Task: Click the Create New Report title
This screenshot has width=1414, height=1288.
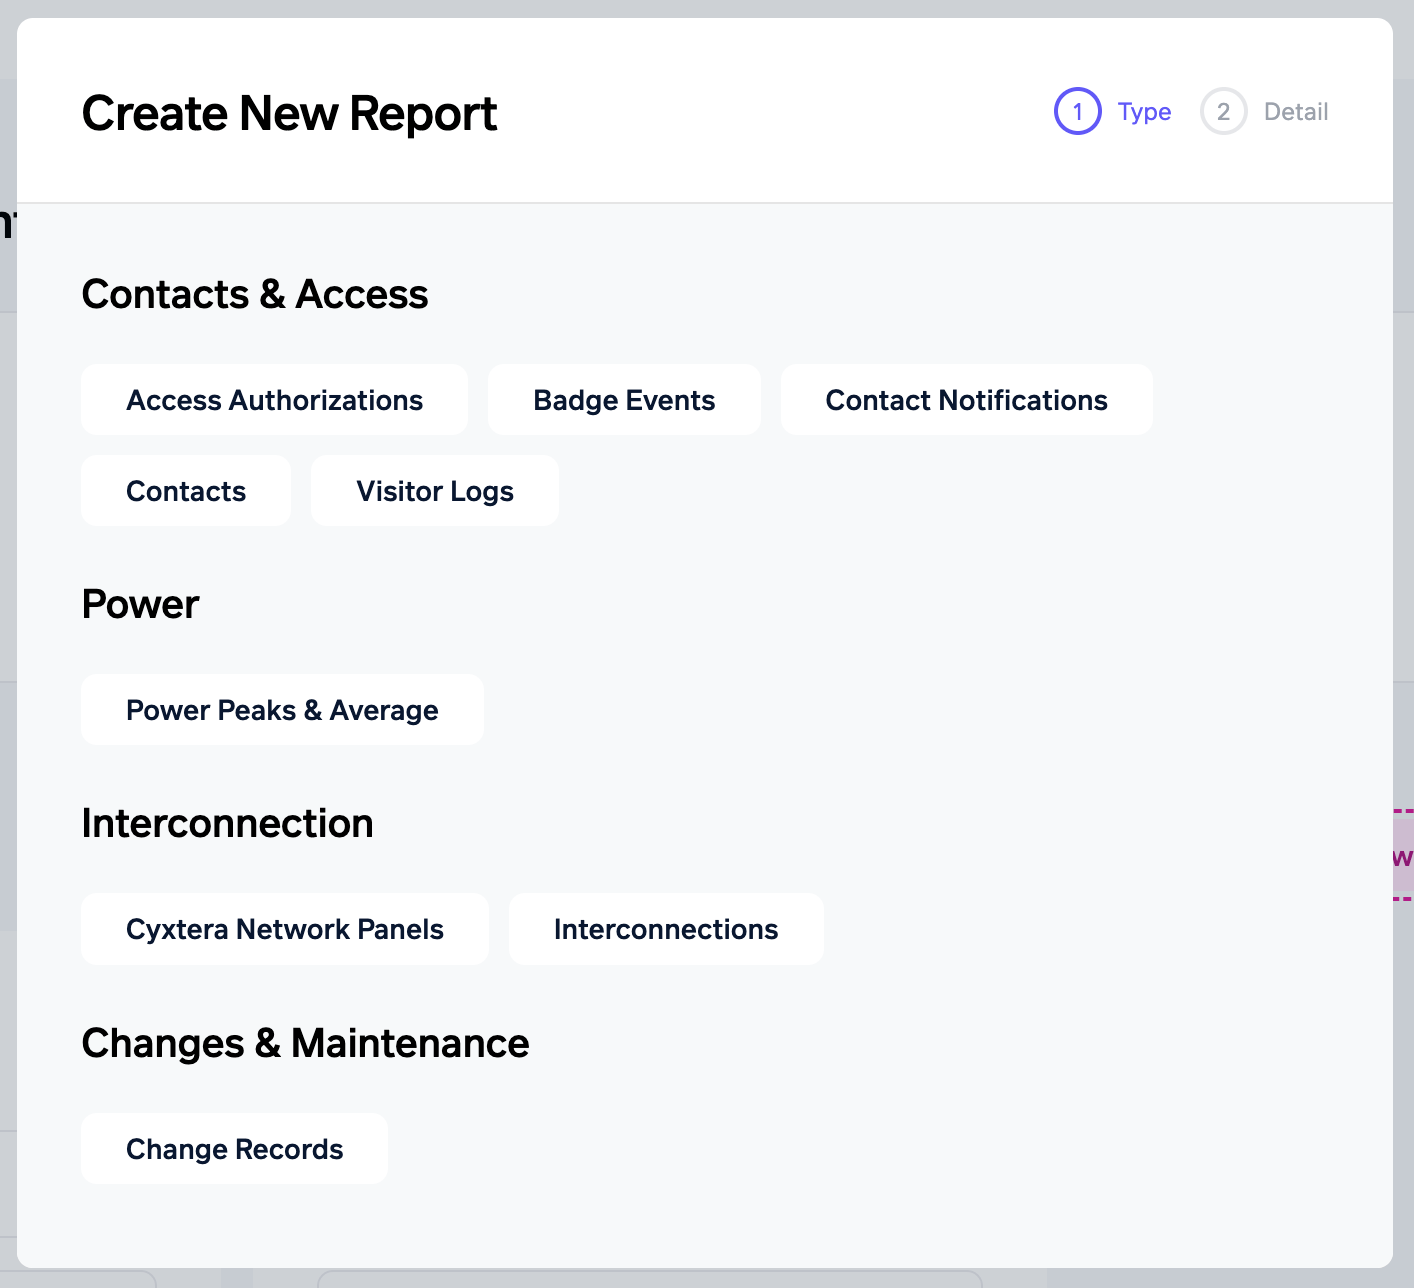Action: [x=290, y=113]
